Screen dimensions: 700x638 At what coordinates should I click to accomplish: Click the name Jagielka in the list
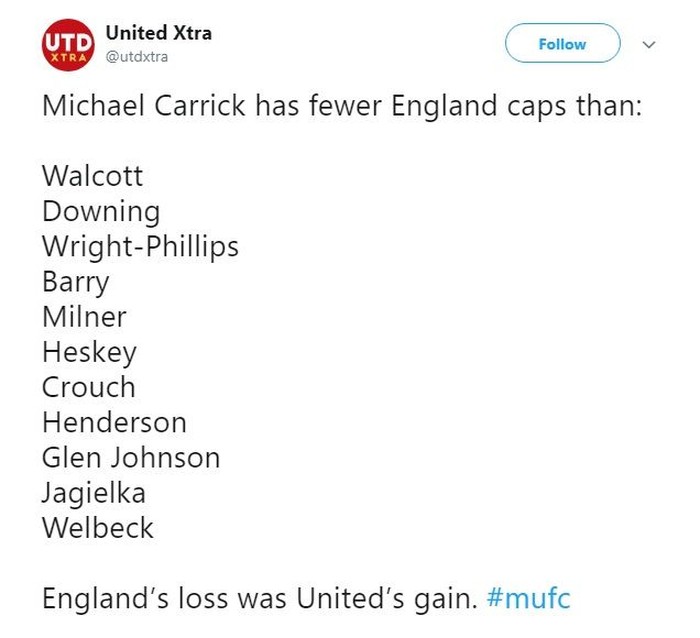click(x=93, y=492)
